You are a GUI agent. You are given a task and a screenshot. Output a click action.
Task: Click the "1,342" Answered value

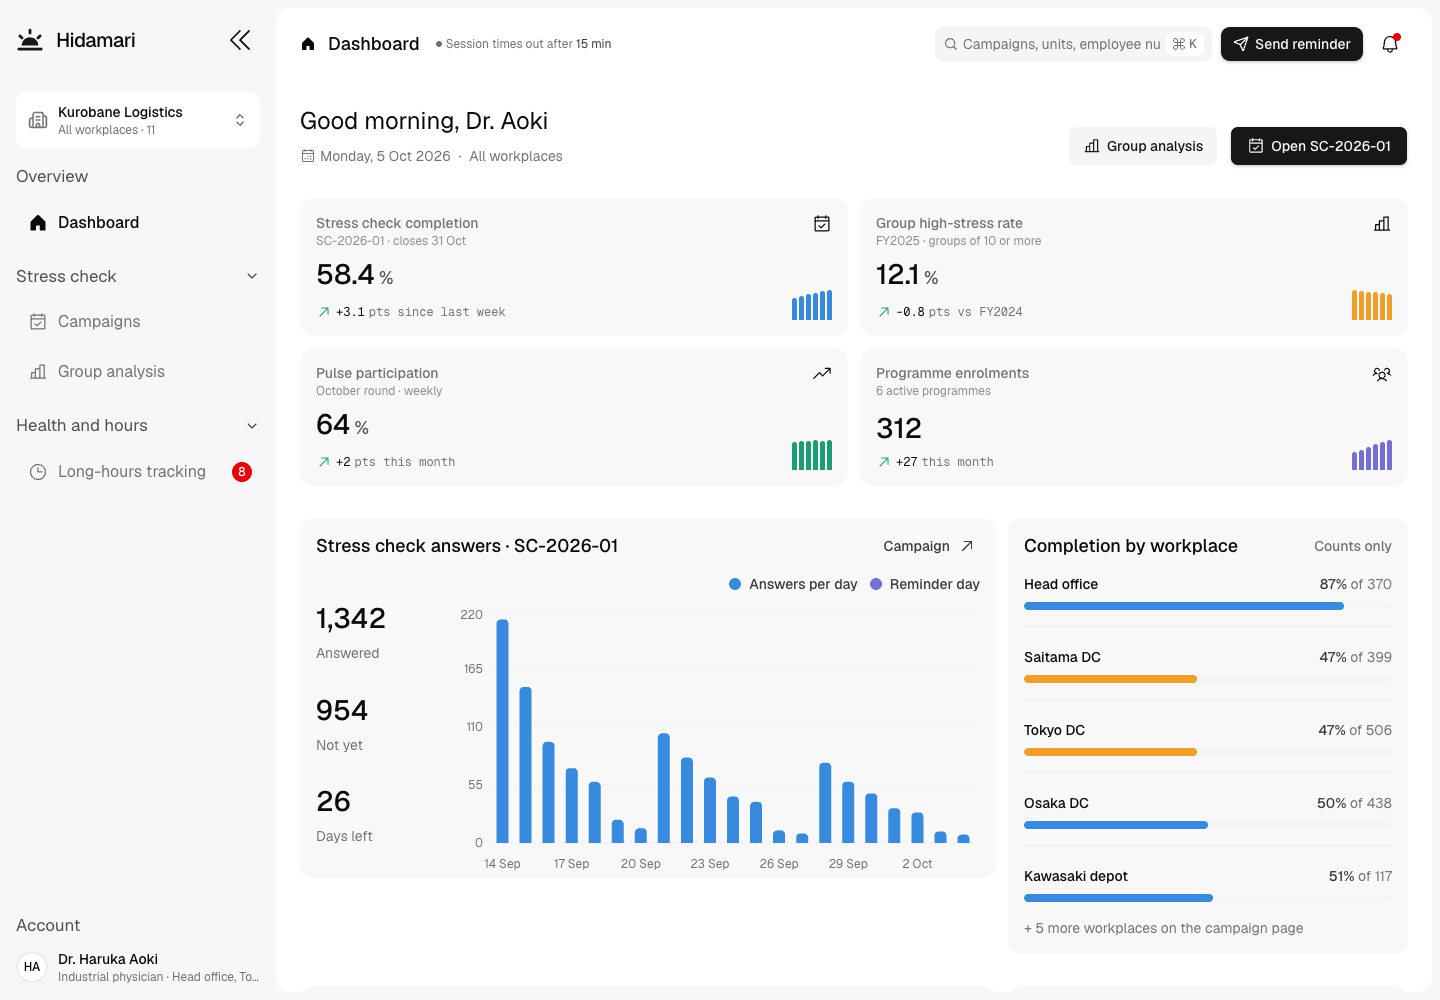pyautogui.click(x=351, y=618)
